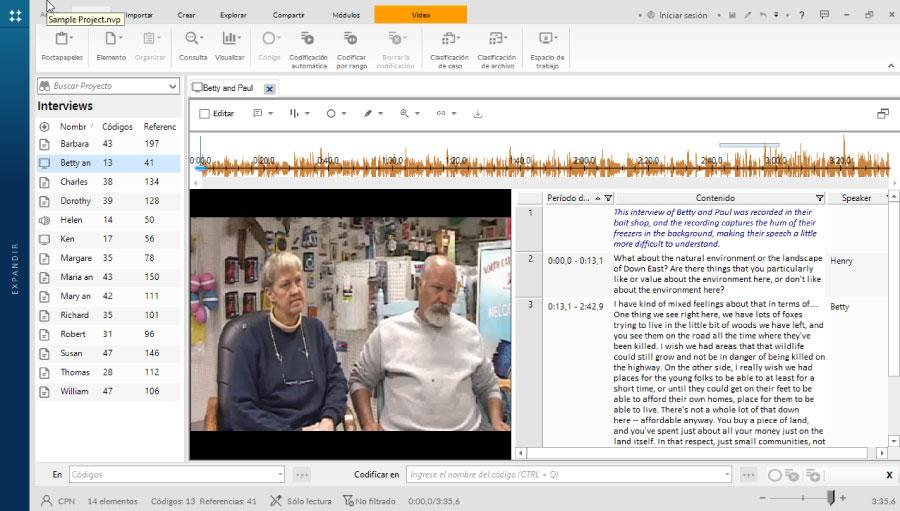Click the zoom slider handle in status bar
Image resolution: width=900 pixels, height=511 pixels.
point(831,497)
